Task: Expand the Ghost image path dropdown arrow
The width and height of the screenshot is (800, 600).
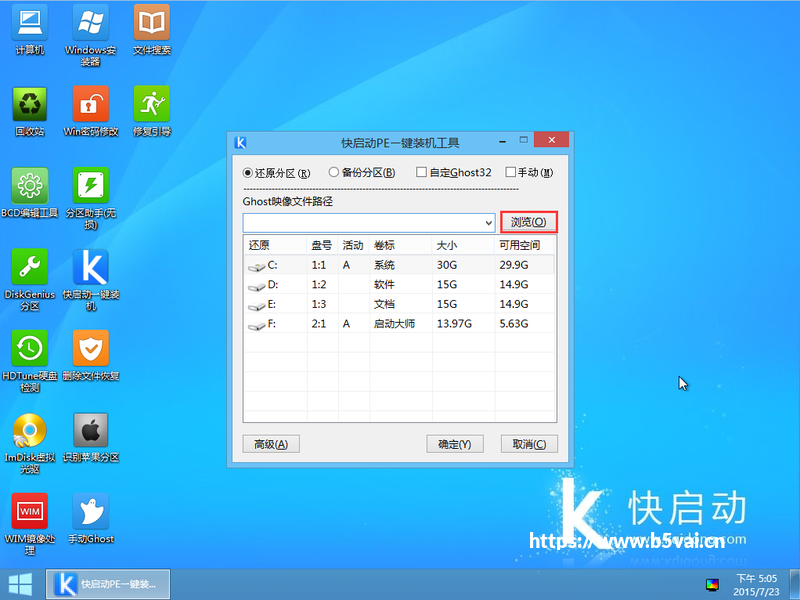Action: click(x=488, y=223)
